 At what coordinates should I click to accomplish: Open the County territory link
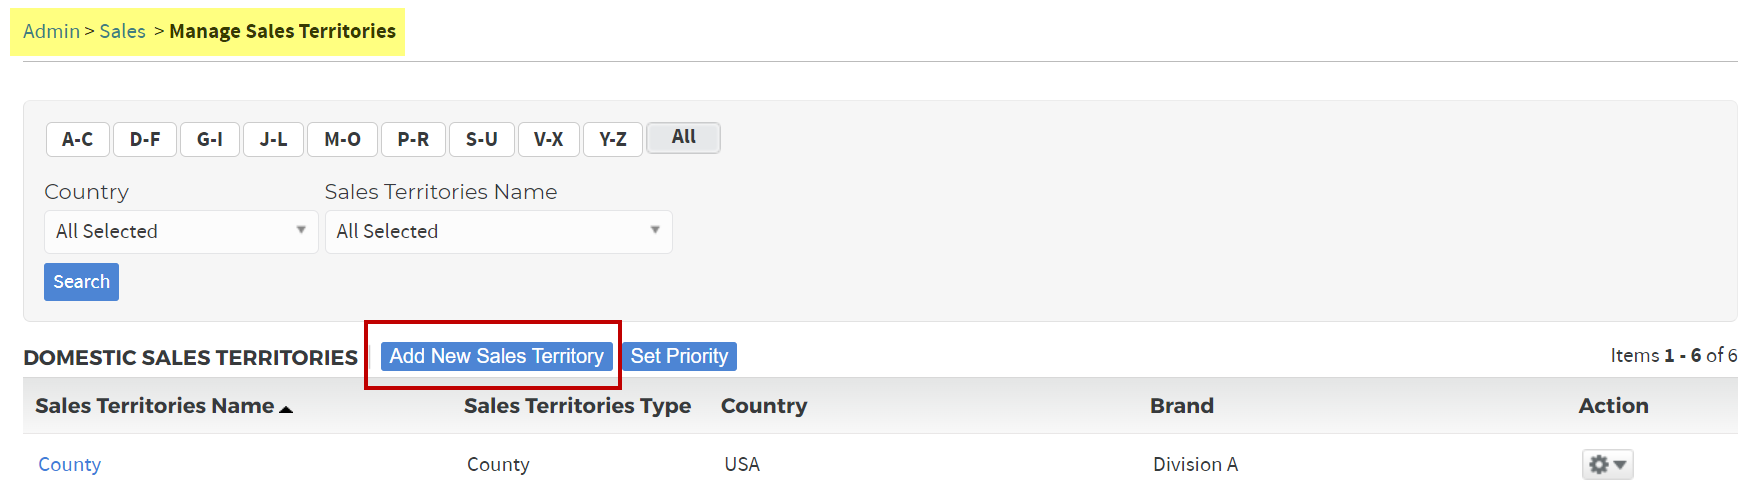(x=69, y=464)
